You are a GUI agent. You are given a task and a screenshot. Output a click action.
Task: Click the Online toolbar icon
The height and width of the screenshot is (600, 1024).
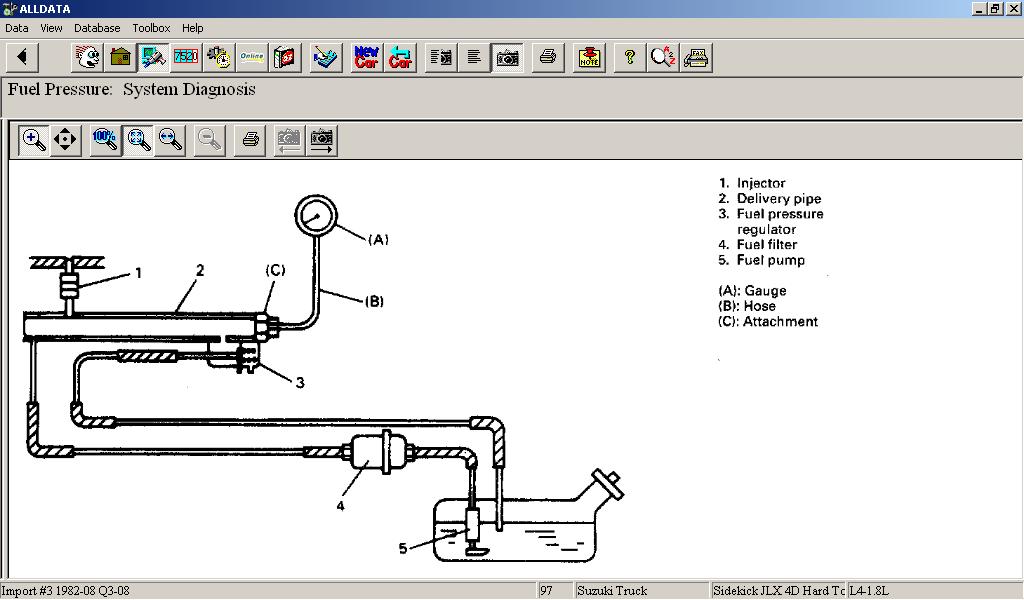tap(251, 57)
